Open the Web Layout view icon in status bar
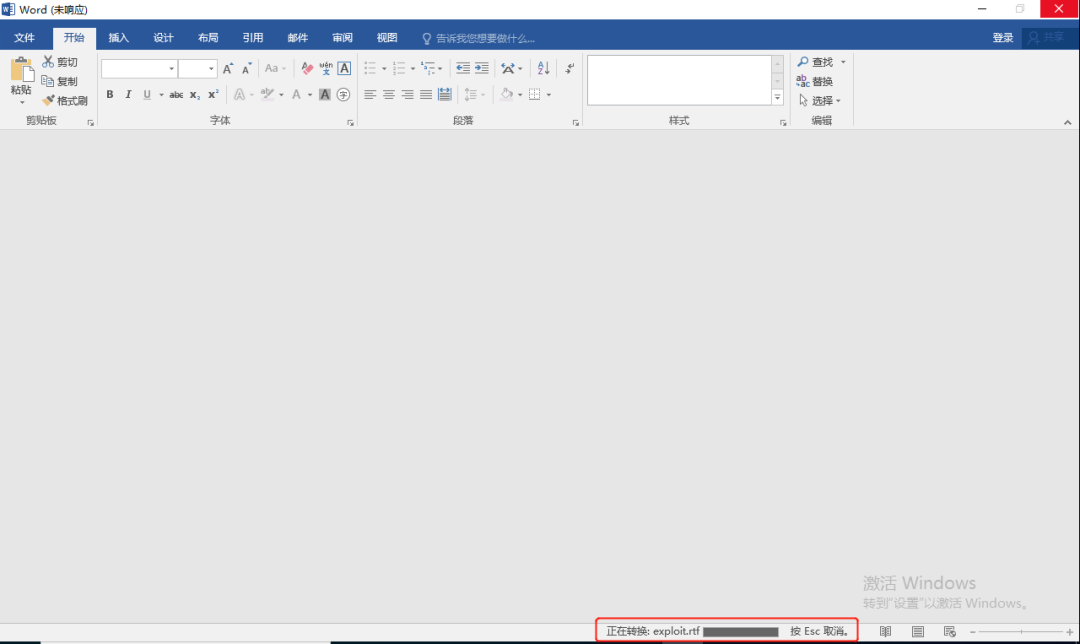1080x644 pixels. (949, 632)
